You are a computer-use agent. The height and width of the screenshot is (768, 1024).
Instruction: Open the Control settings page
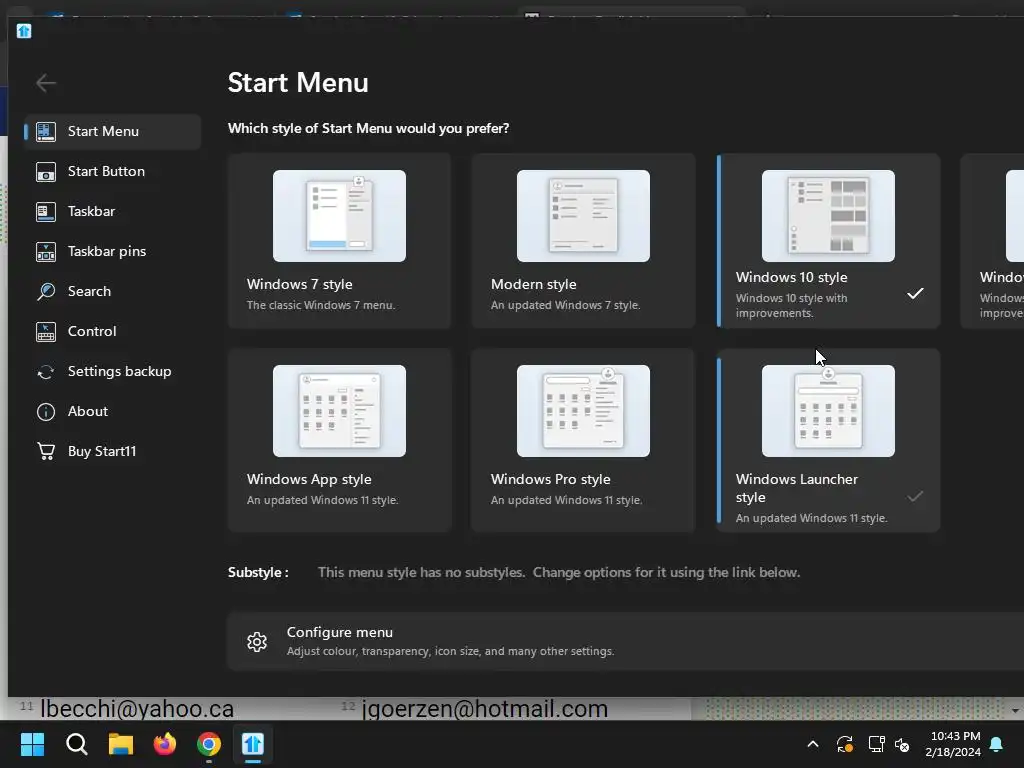(112, 332)
